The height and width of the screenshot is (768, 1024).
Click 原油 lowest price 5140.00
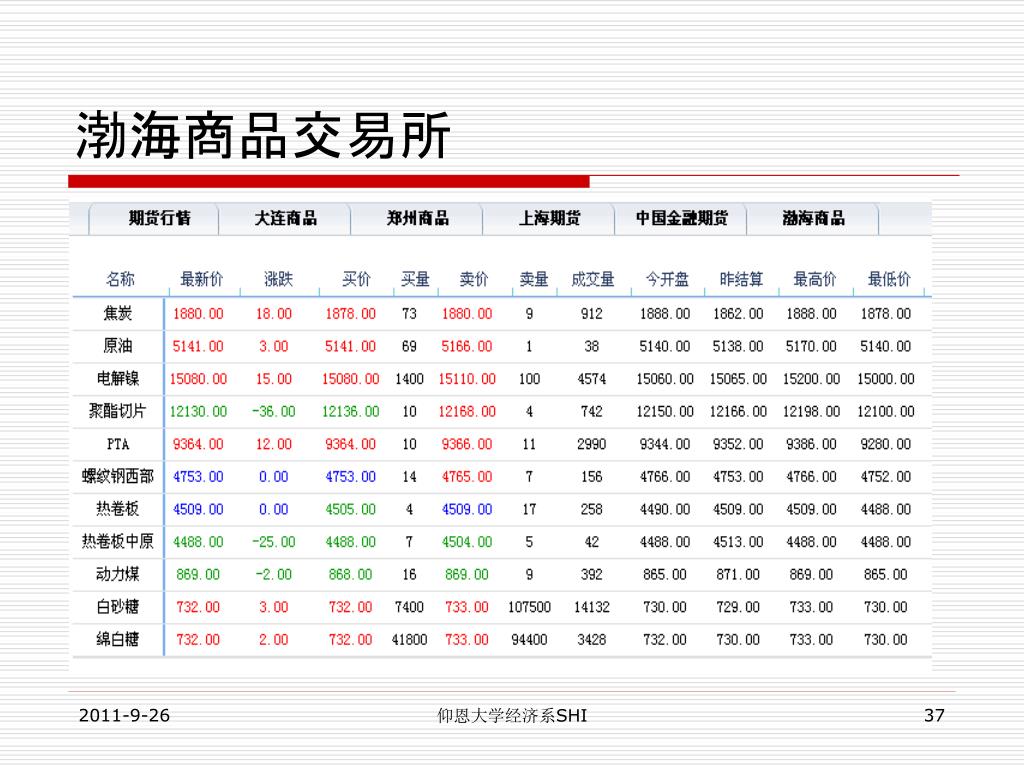[886, 347]
